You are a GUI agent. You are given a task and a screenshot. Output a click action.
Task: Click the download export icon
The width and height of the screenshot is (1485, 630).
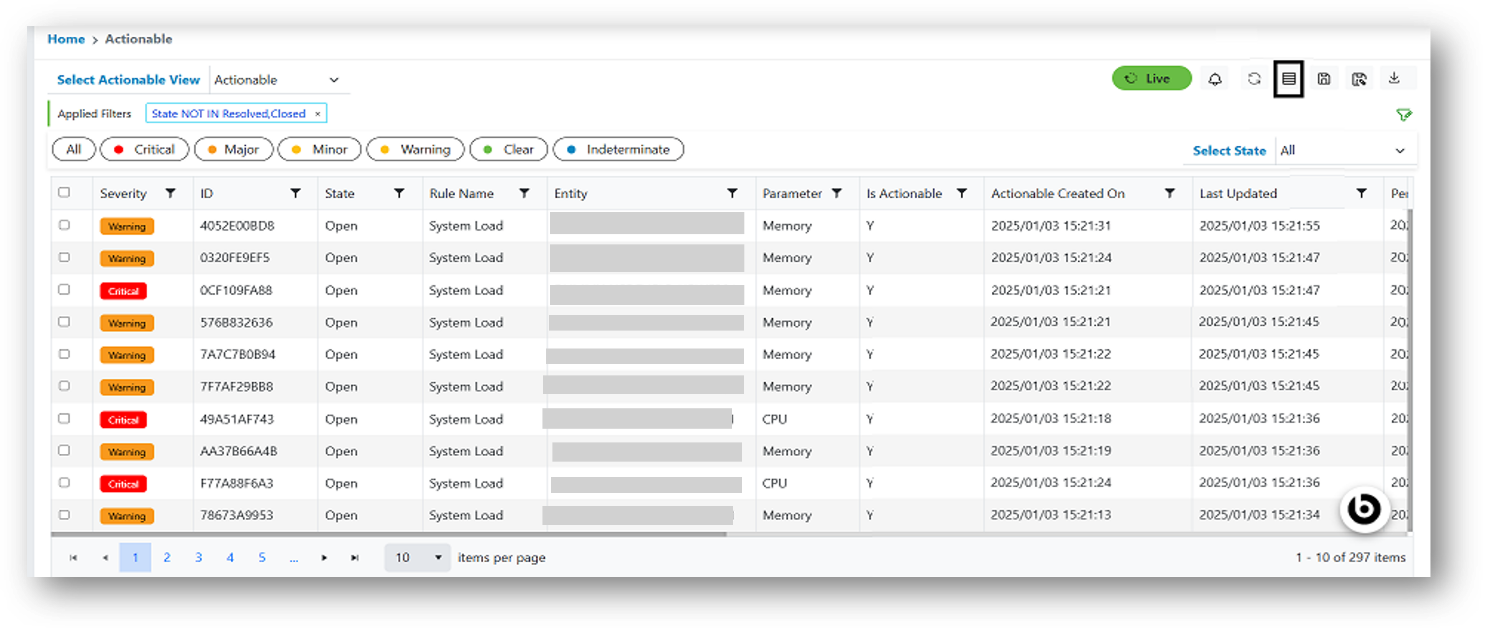pos(1395,78)
